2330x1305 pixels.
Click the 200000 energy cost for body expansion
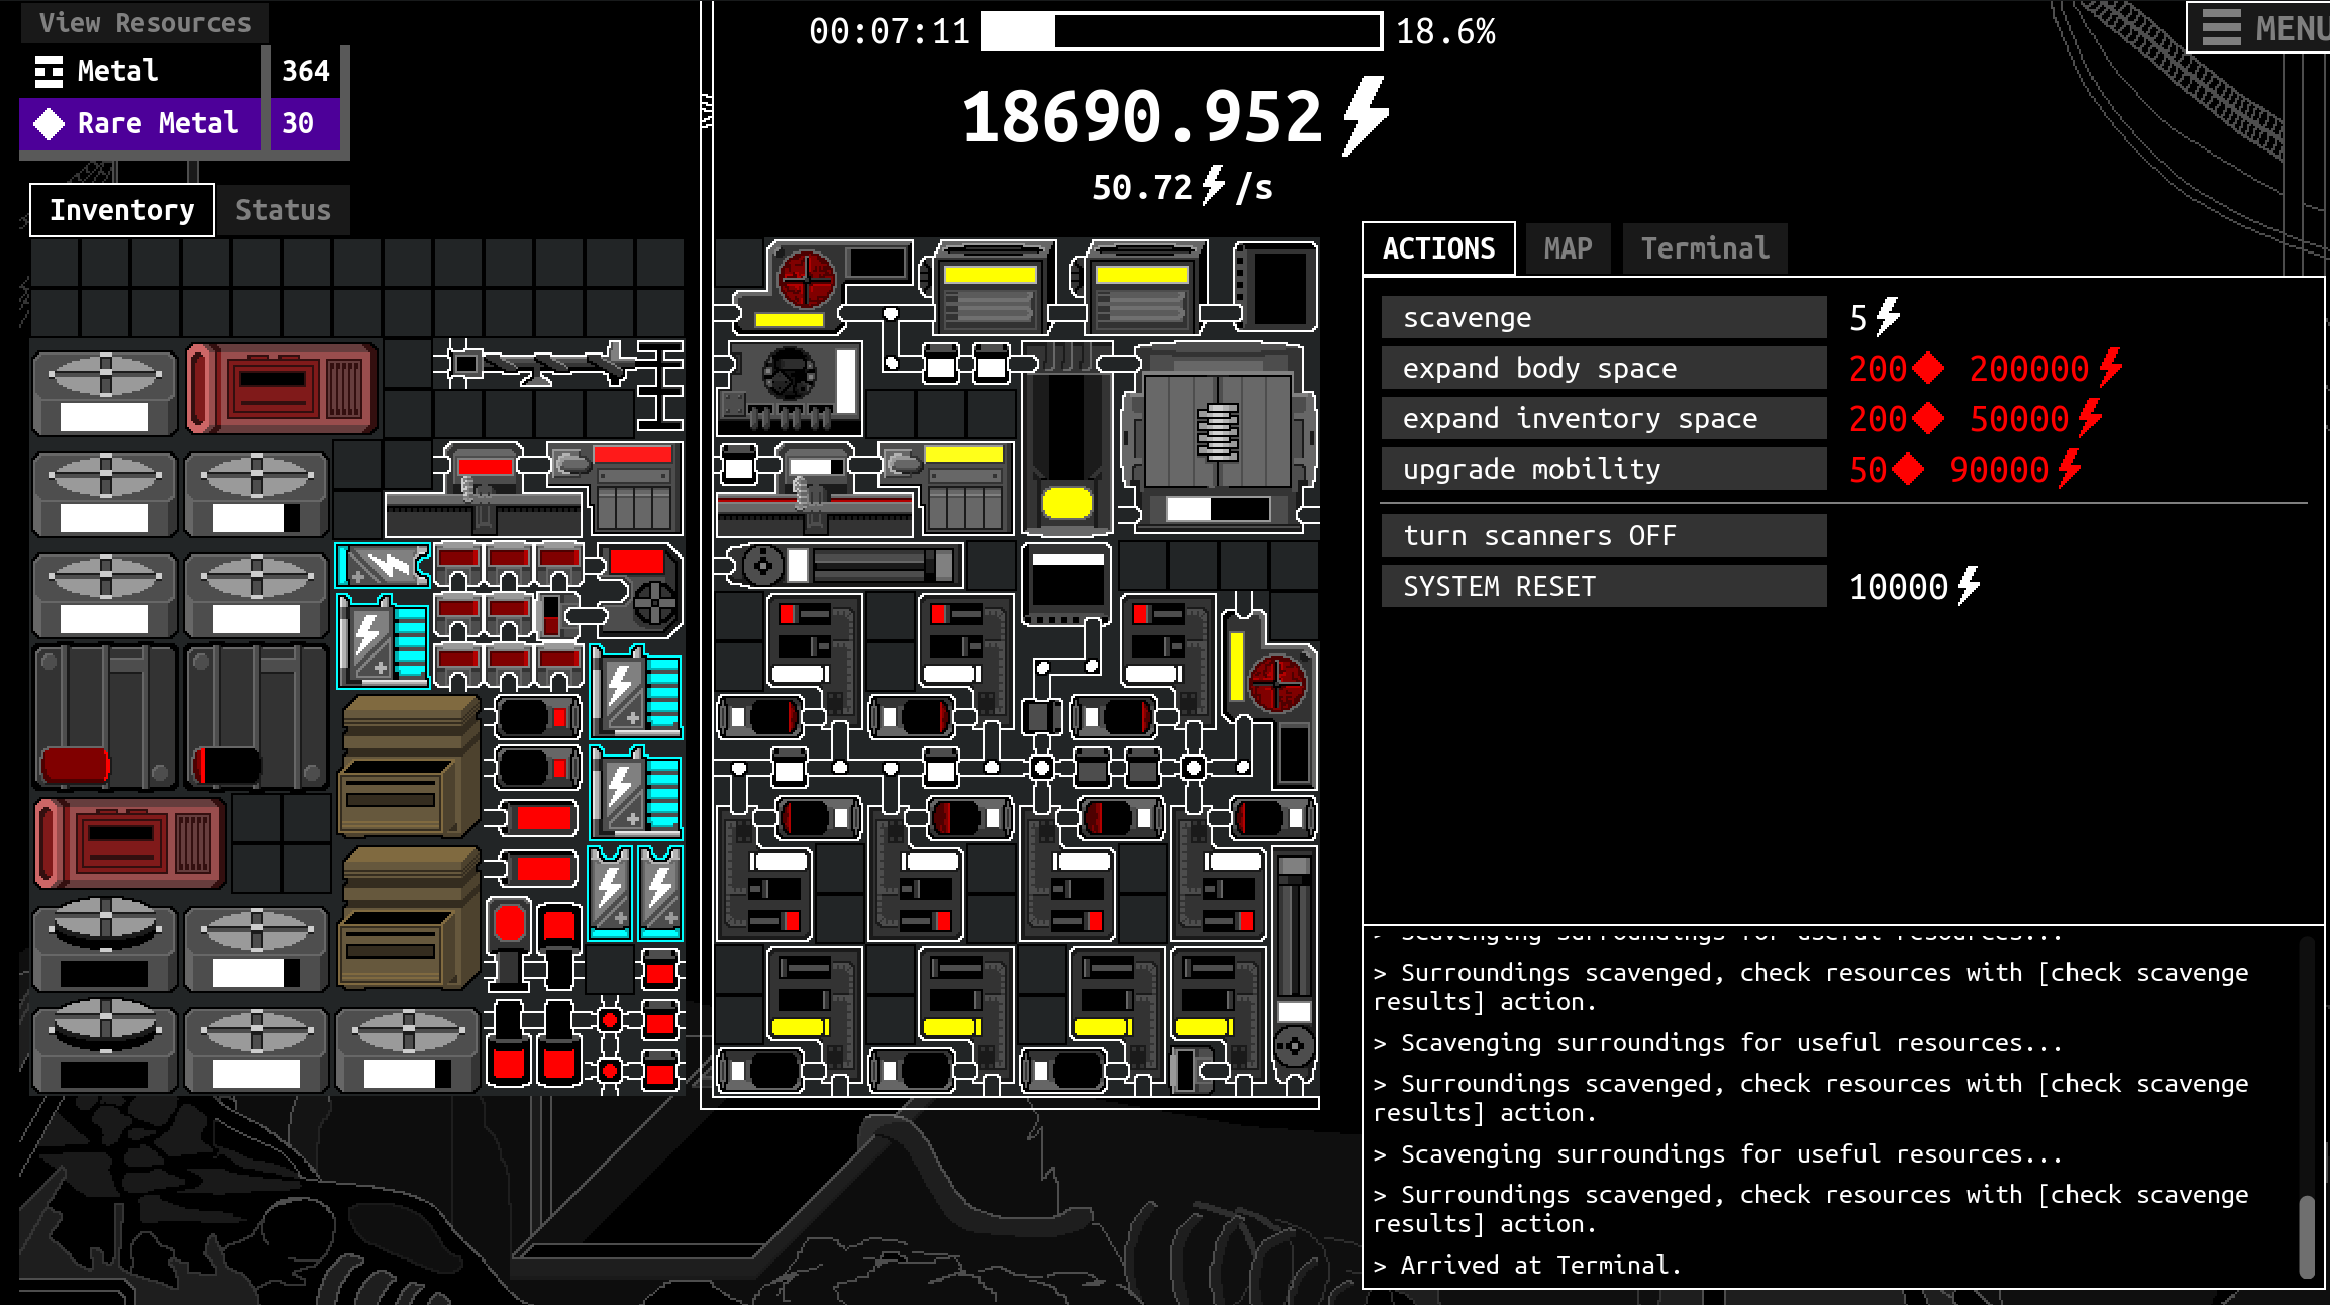click(x=2045, y=368)
